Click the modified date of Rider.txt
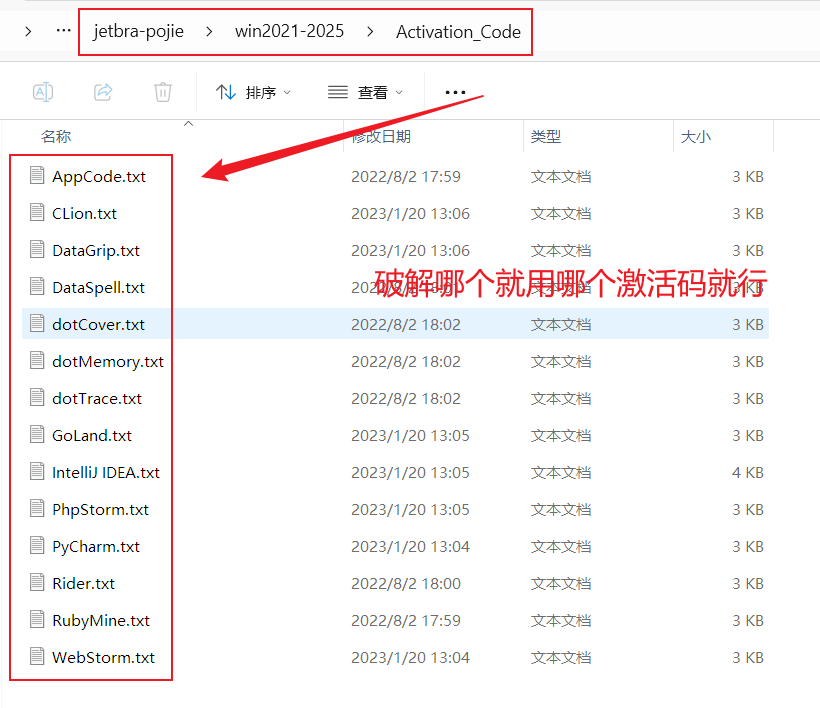The image size is (820, 708). tap(406, 584)
